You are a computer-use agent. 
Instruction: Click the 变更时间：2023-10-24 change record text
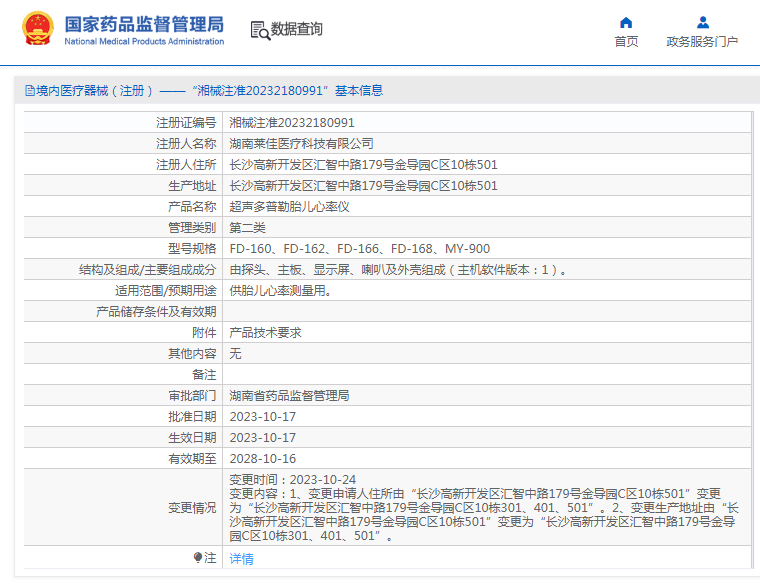click(x=292, y=480)
